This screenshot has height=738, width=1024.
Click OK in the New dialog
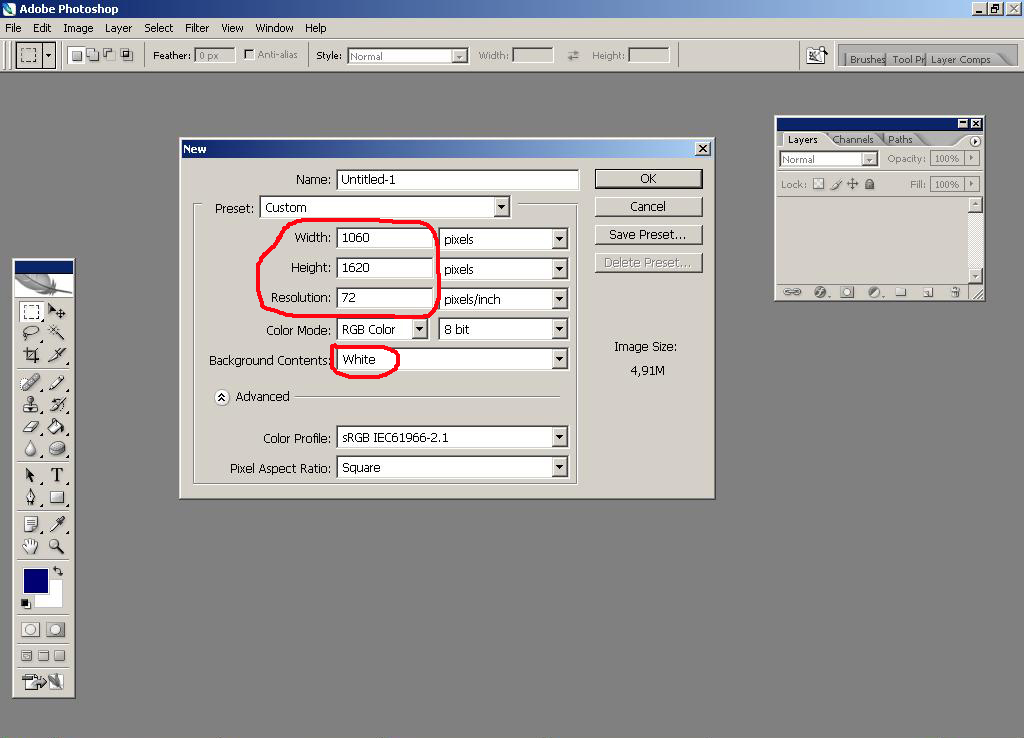coord(648,179)
